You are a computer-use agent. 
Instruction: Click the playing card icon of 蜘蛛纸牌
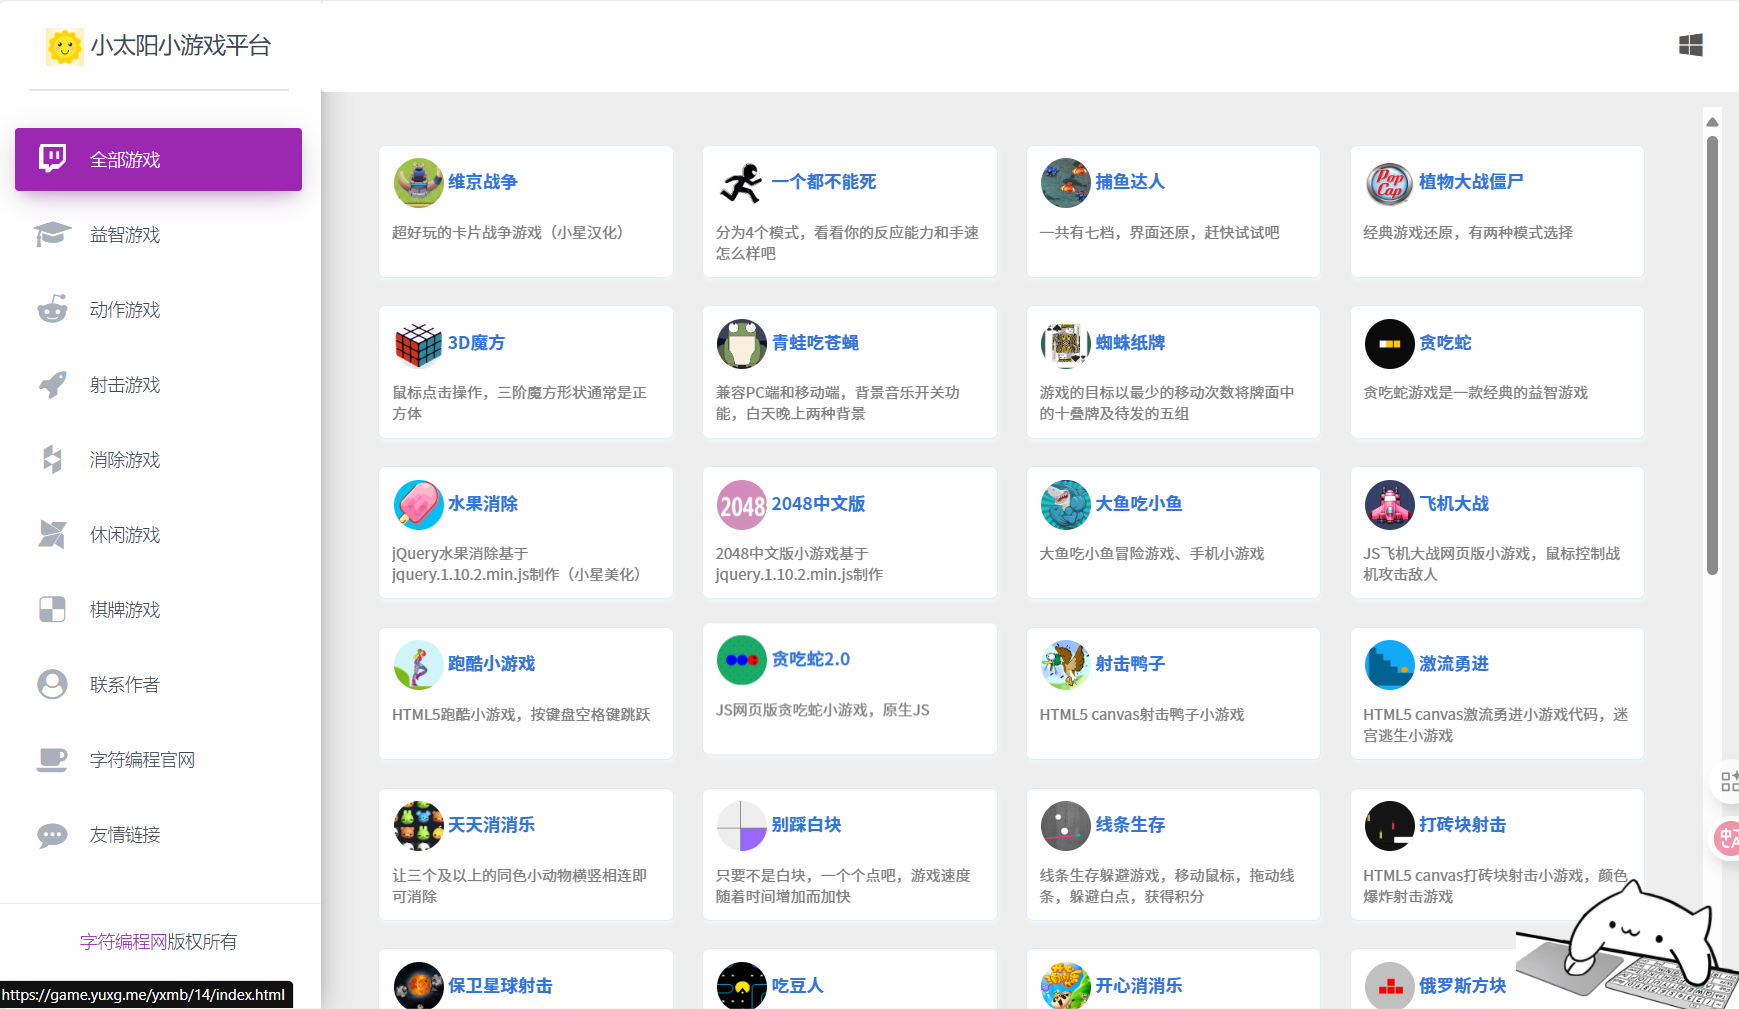pos(1066,343)
